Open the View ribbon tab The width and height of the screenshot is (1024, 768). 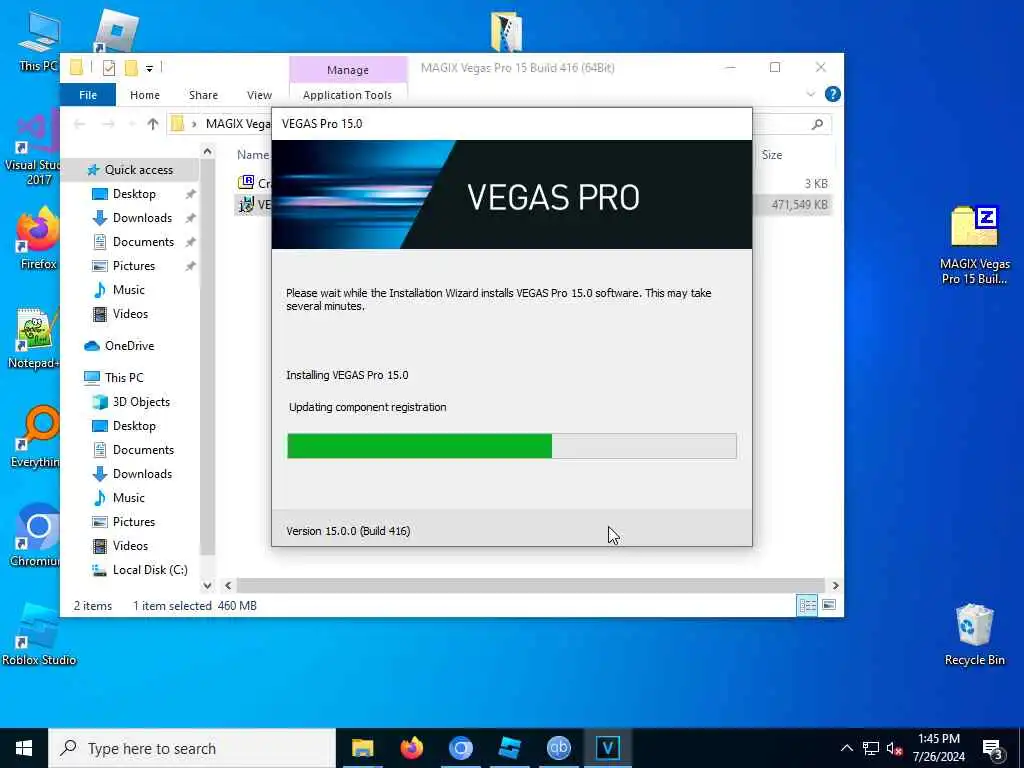pyautogui.click(x=259, y=95)
